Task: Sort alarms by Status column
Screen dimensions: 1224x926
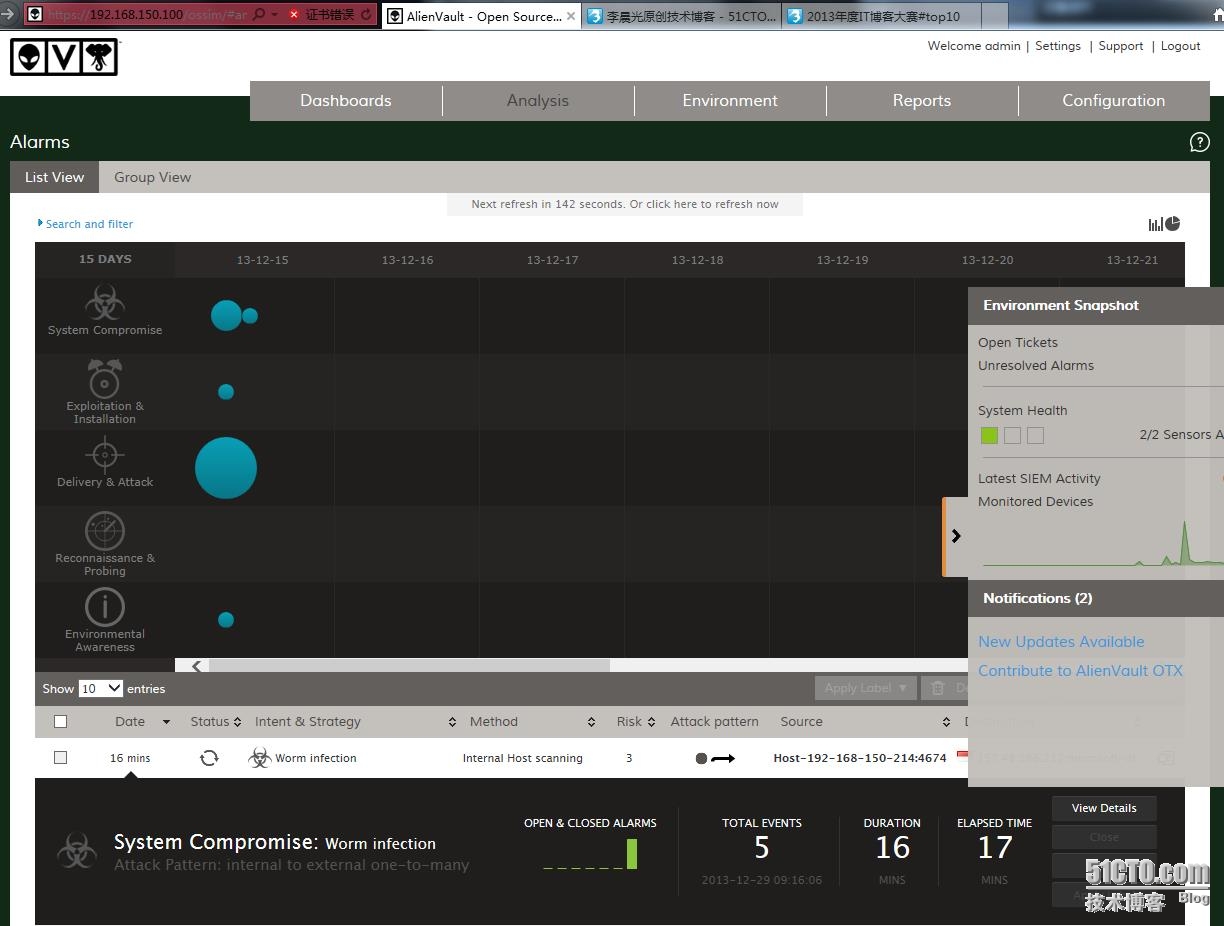Action: tap(216, 722)
